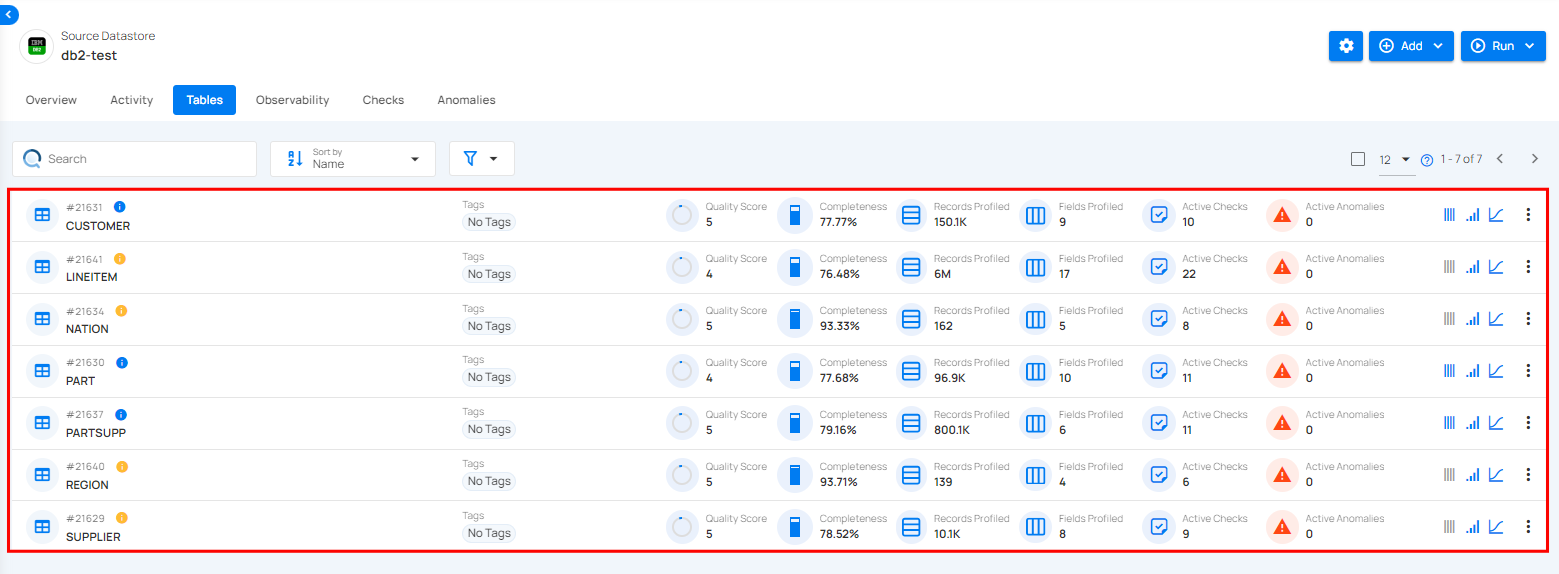Open the Add button dropdown
Screen dimensions: 1559x574
(x=1410, y=46)
